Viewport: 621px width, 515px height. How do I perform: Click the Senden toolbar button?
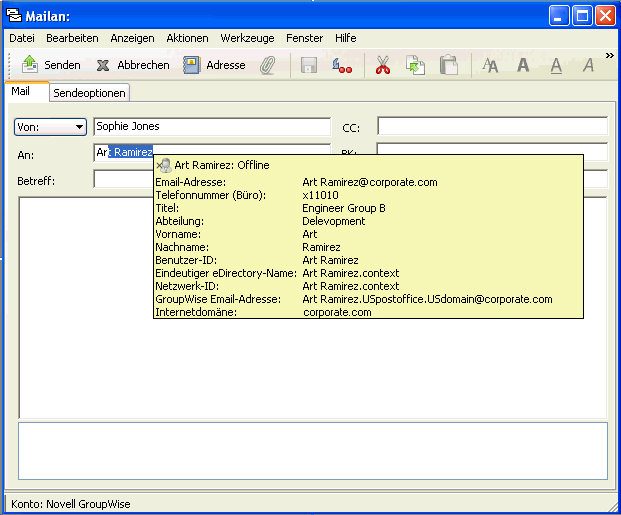tap(52, 65)
